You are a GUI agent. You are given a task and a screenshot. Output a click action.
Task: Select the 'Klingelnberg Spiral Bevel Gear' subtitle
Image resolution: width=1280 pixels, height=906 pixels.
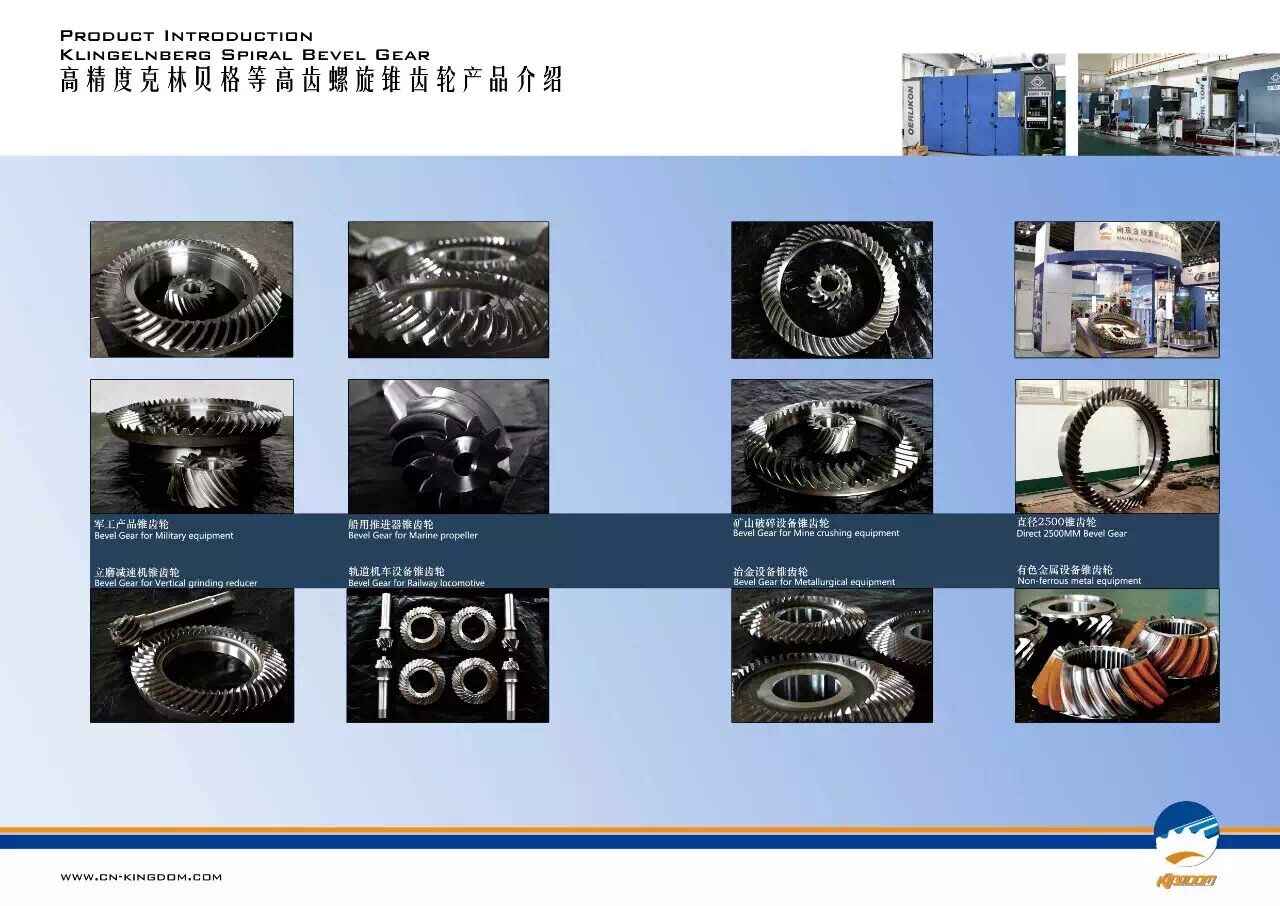tap(245, 56)
